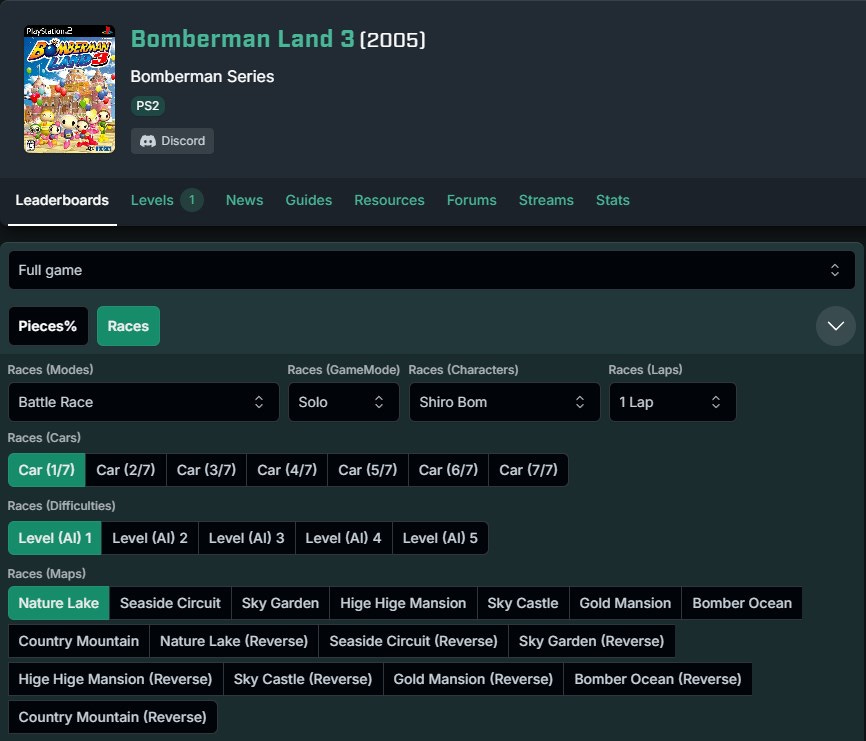Viewport: 866px width, 741px height.
Task: Select Car (6/7) option
Action: [448, 470]
